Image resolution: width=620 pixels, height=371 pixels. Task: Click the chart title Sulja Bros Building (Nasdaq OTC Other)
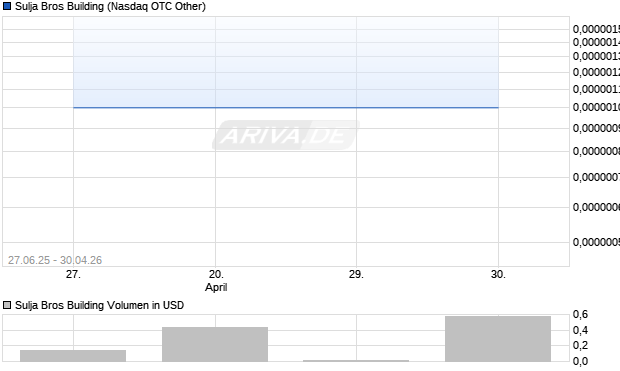pyautogui.click(x=110, y=6)
